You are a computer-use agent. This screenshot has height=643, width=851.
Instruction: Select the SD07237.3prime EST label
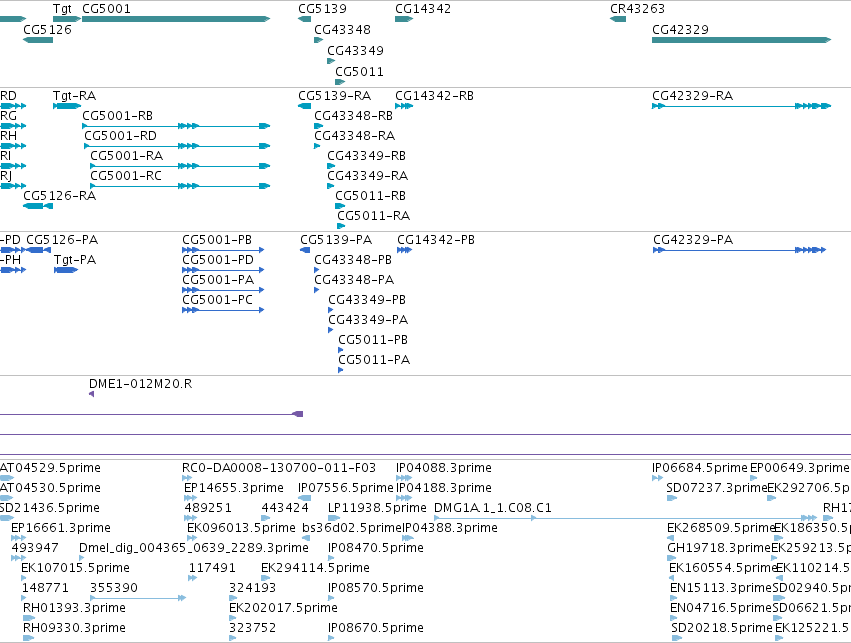tap(717, 488)
